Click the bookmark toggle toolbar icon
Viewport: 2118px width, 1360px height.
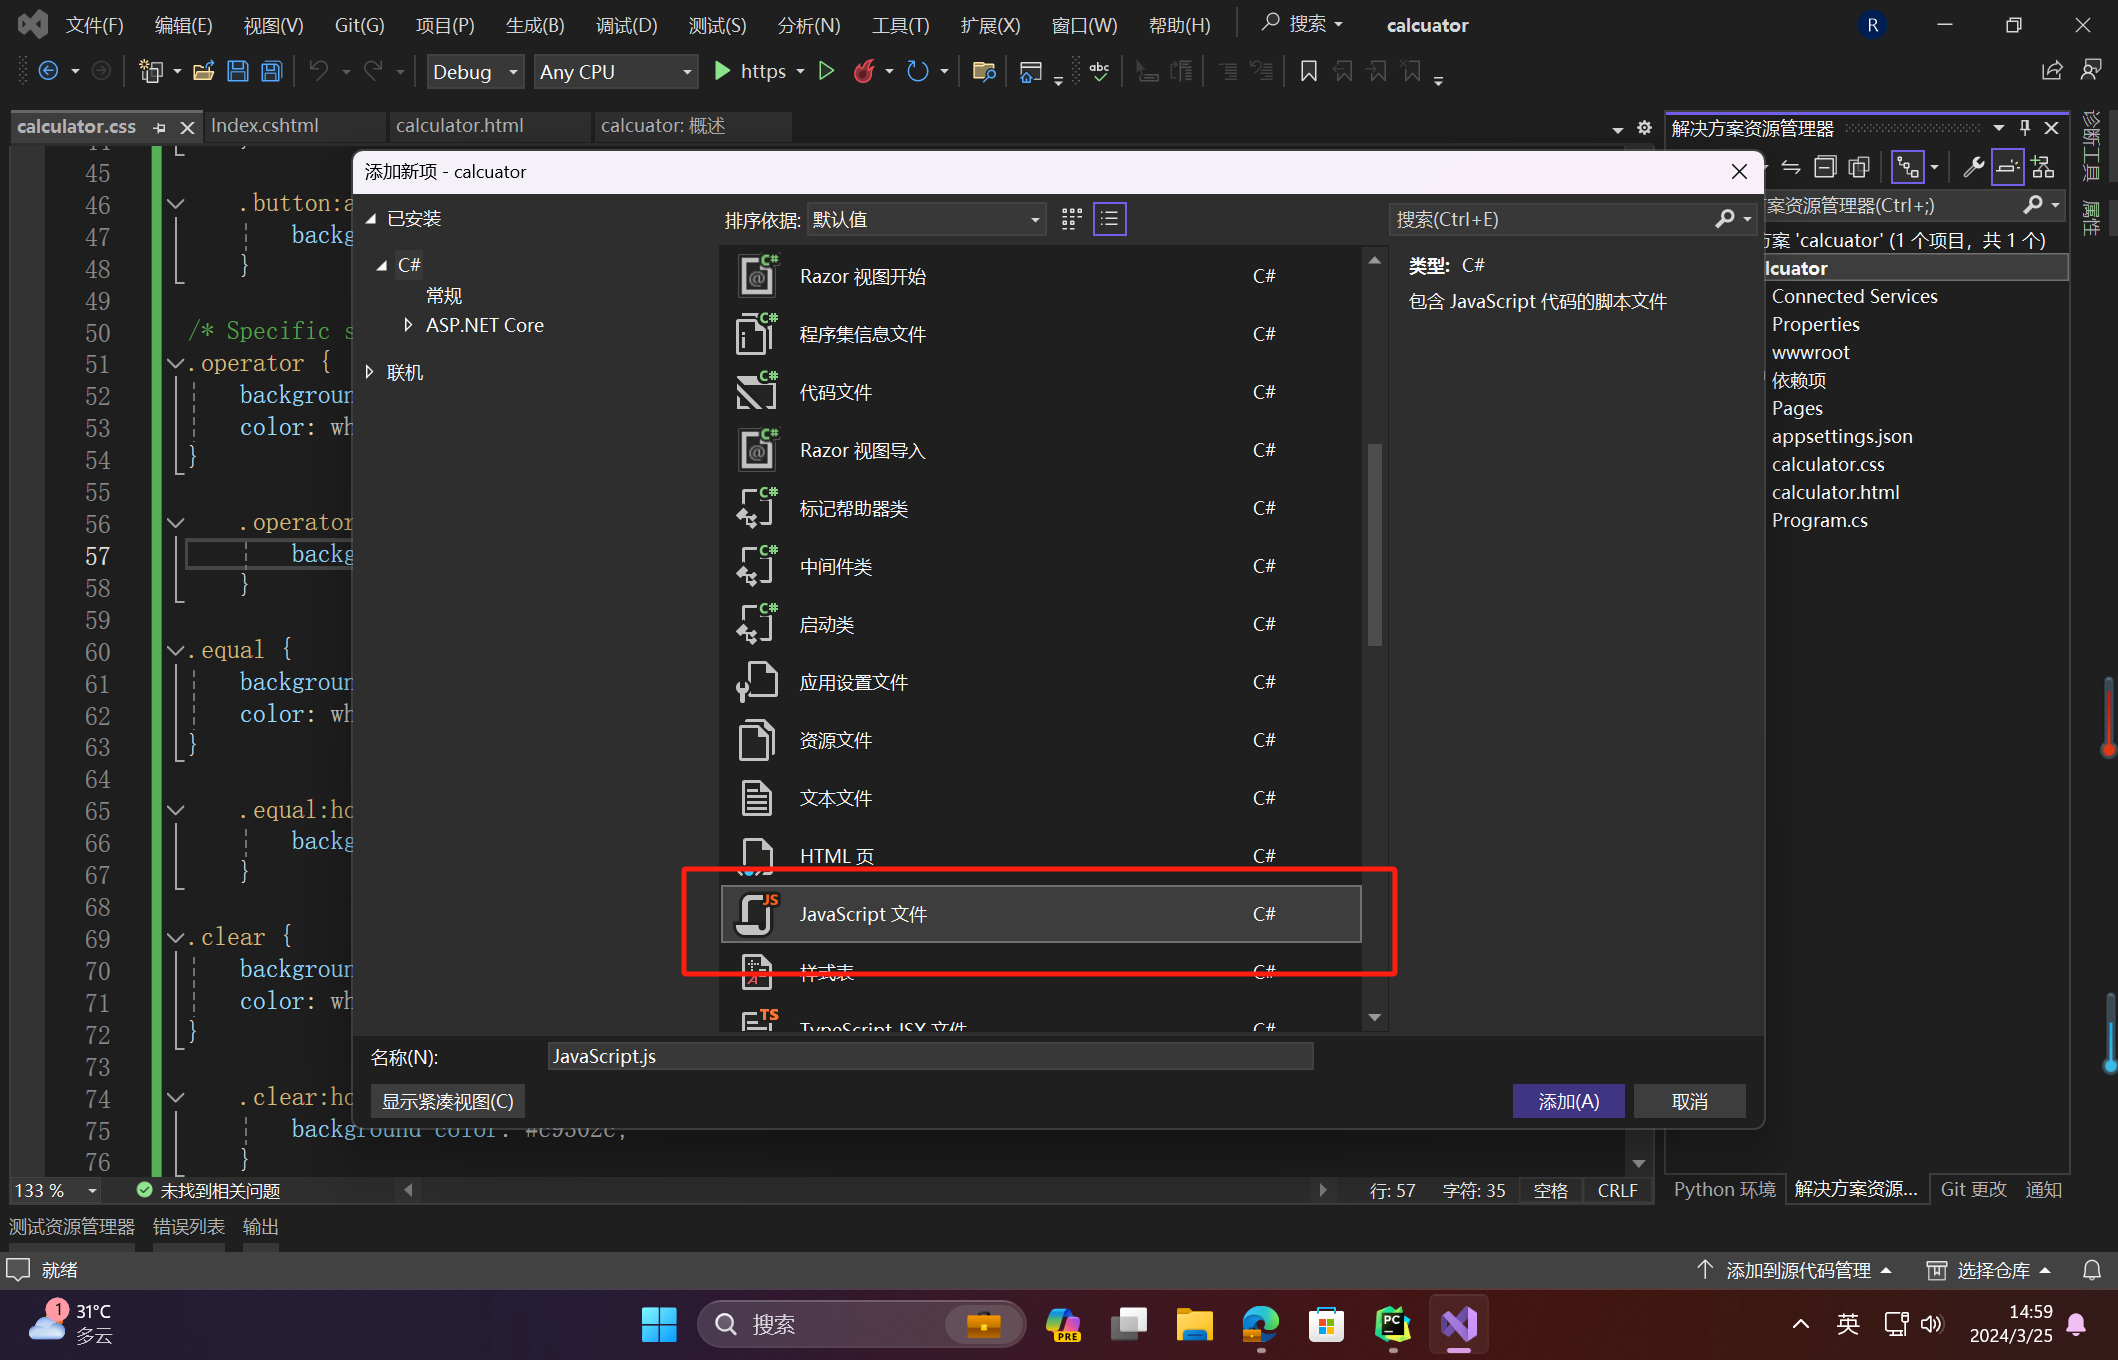pyautogui.click(x=1308, y=71)
